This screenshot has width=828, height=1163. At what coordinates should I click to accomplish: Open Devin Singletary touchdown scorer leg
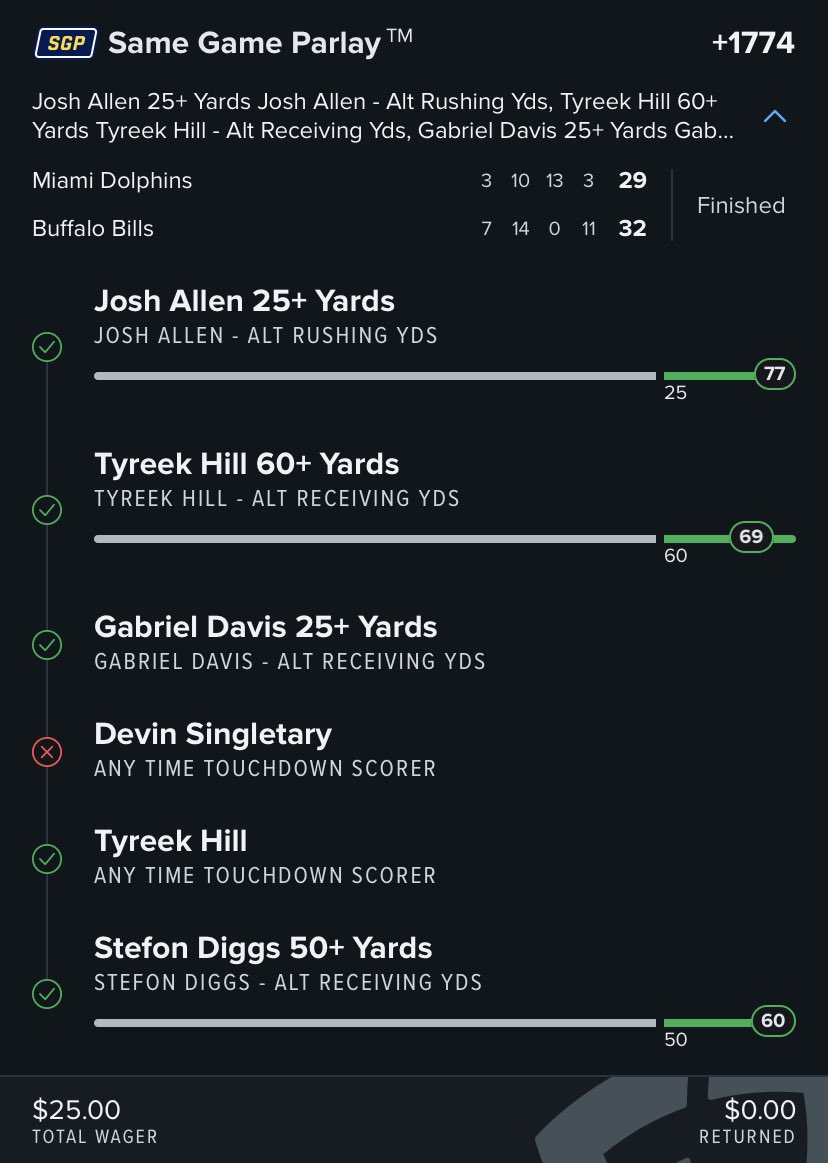(265, 750)
